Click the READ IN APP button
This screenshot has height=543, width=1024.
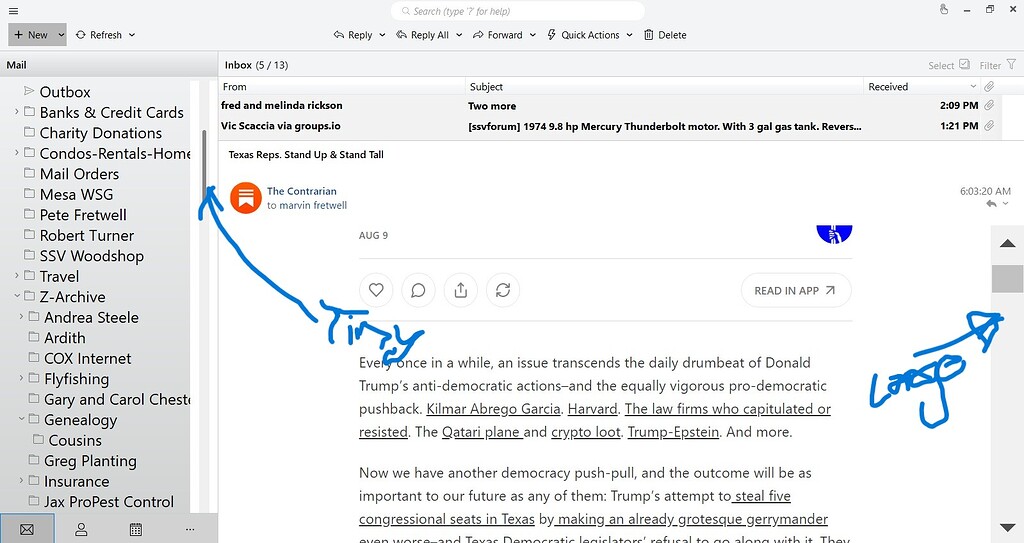(x=795, y=291)
